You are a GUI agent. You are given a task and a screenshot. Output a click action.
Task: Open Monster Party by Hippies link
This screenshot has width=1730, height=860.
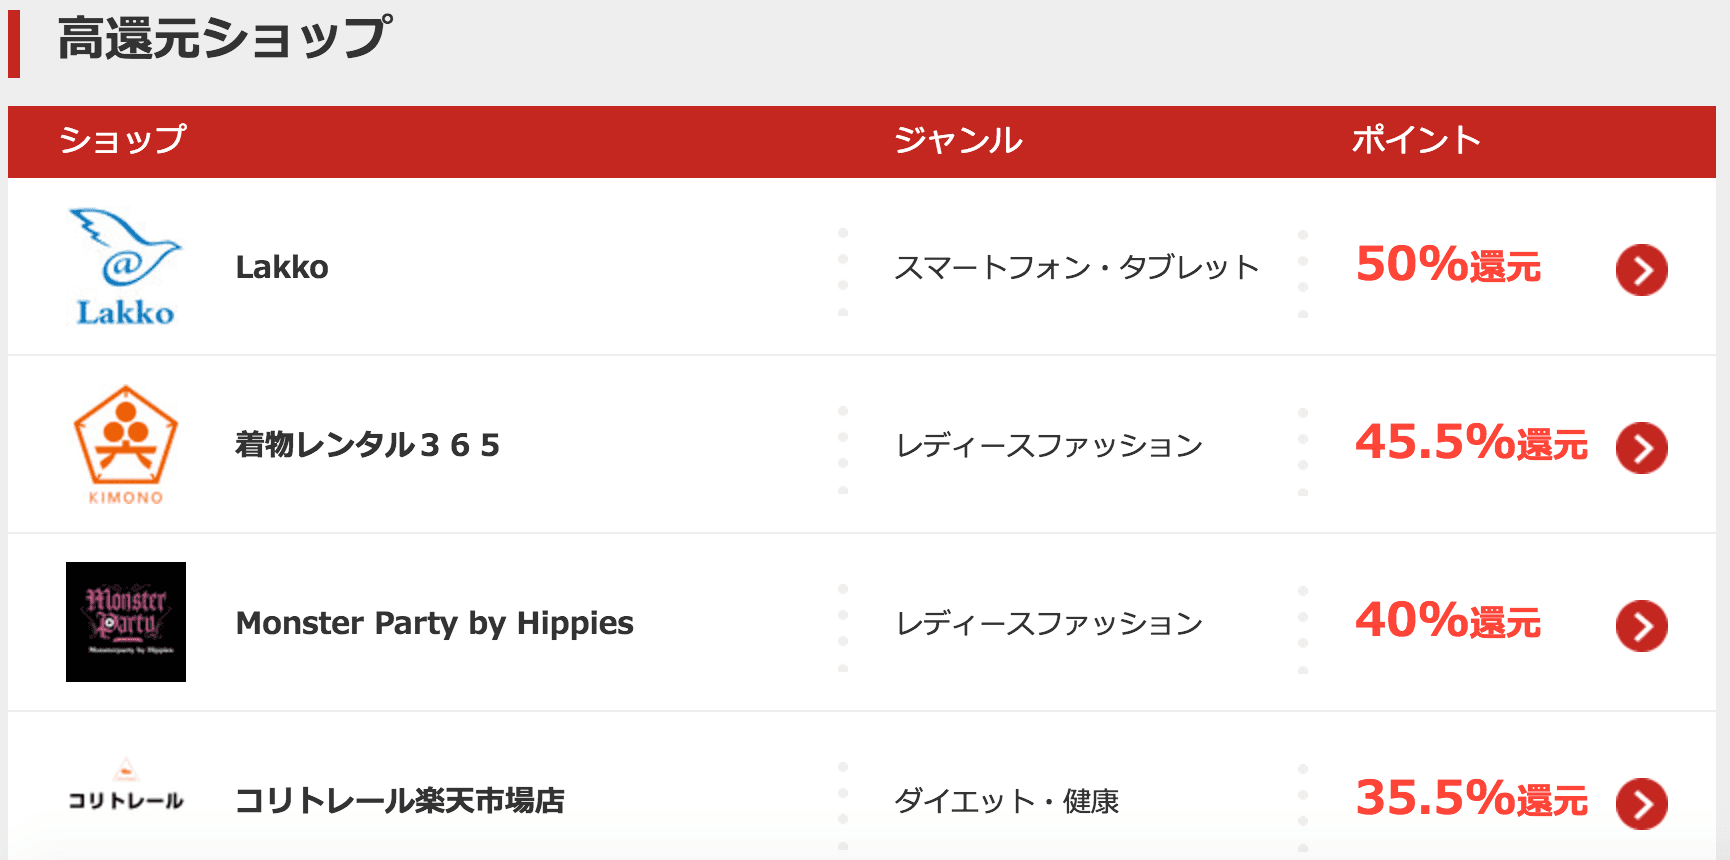tap(434, 623)
